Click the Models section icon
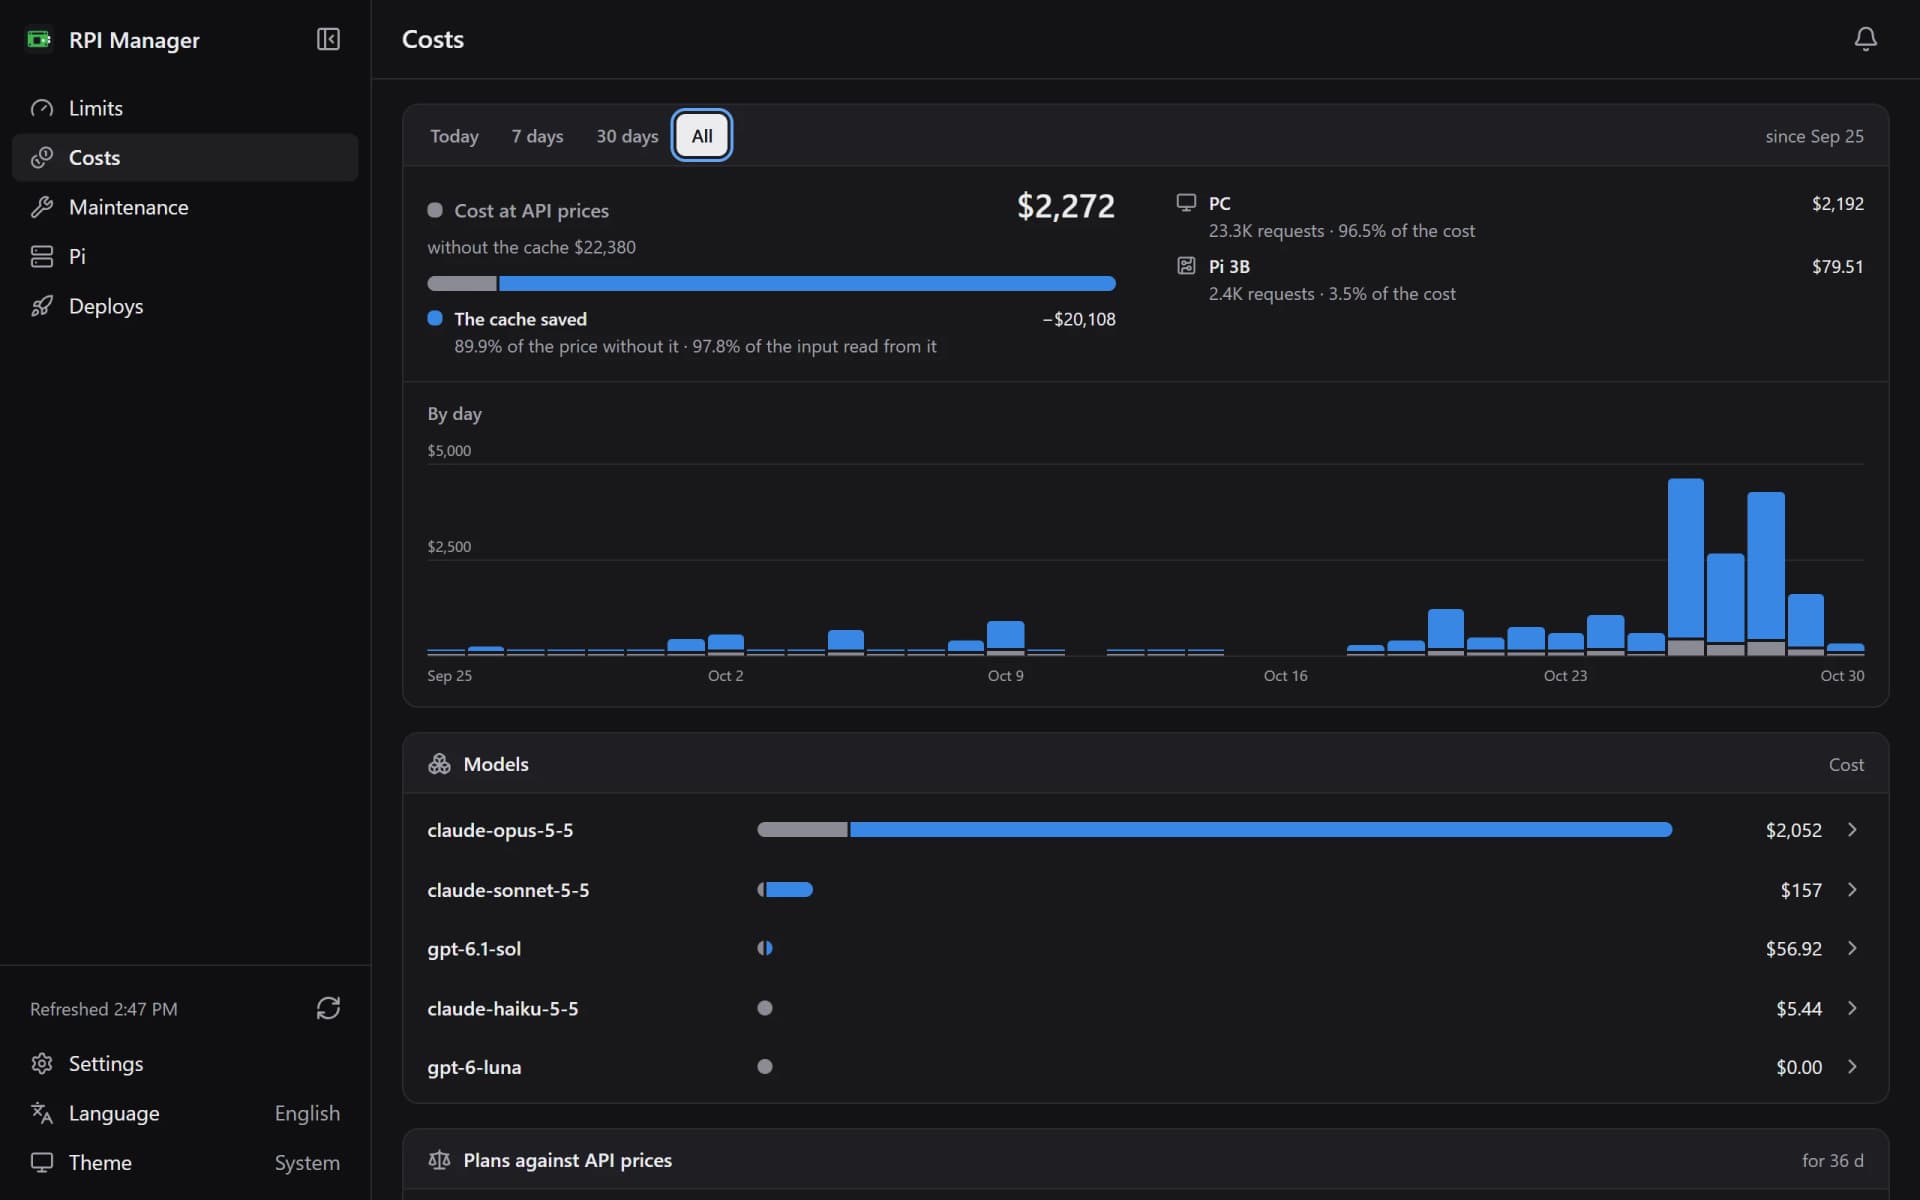Image resolution: width=1920 pixels, height=1200 pixels. click(439, 764)
